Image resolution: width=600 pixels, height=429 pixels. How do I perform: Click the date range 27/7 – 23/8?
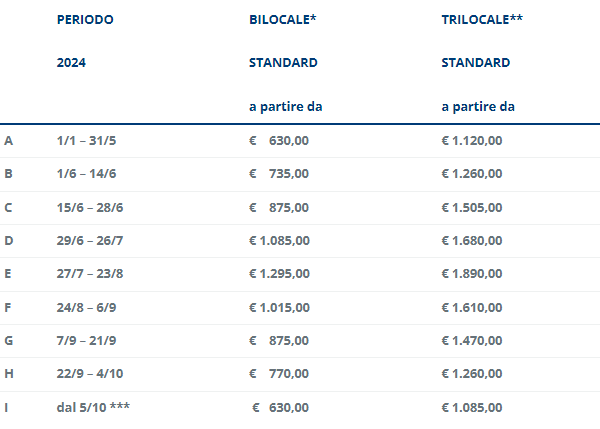(x=90, y=274)
